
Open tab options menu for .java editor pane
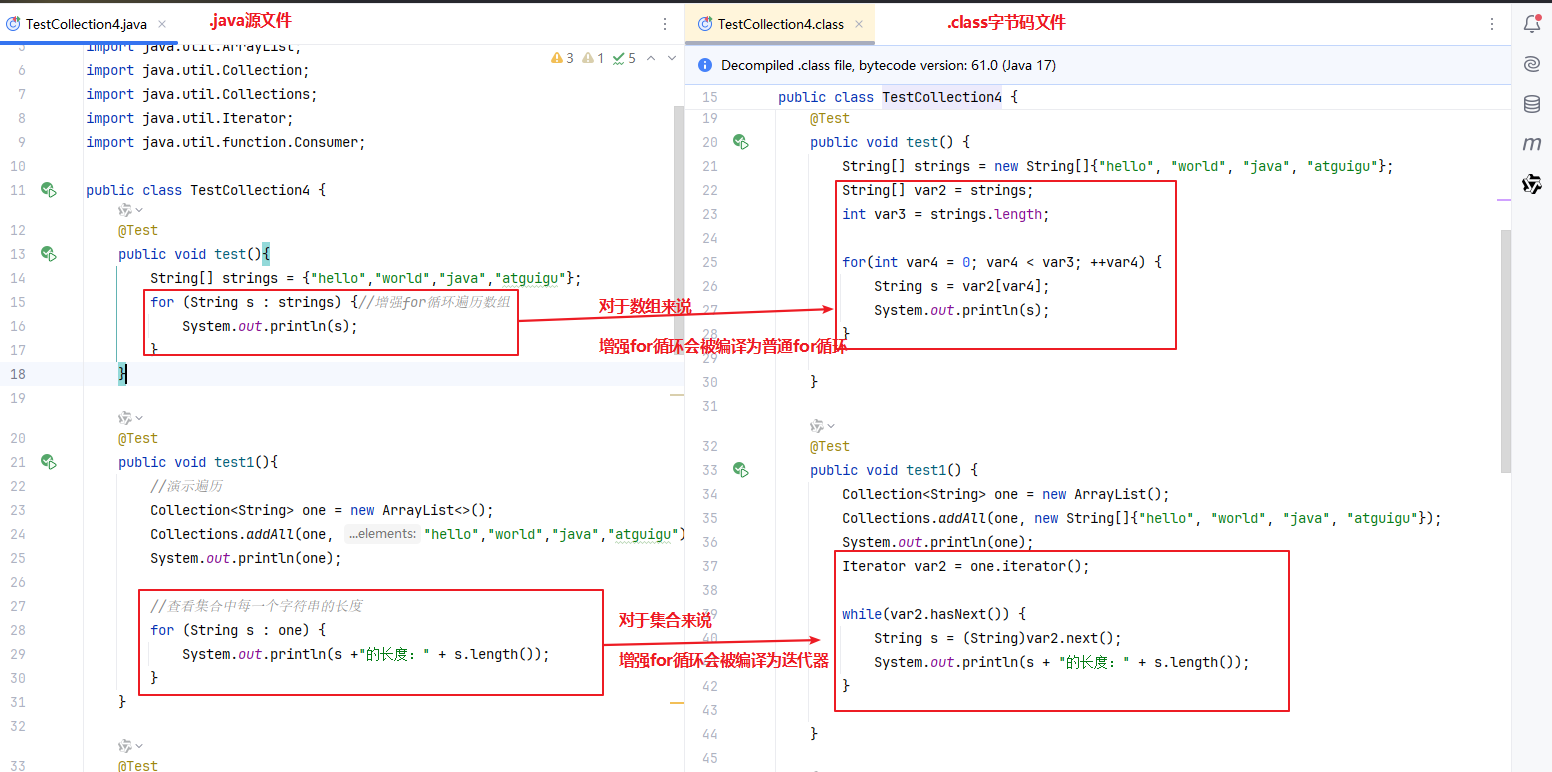(666, 24)
